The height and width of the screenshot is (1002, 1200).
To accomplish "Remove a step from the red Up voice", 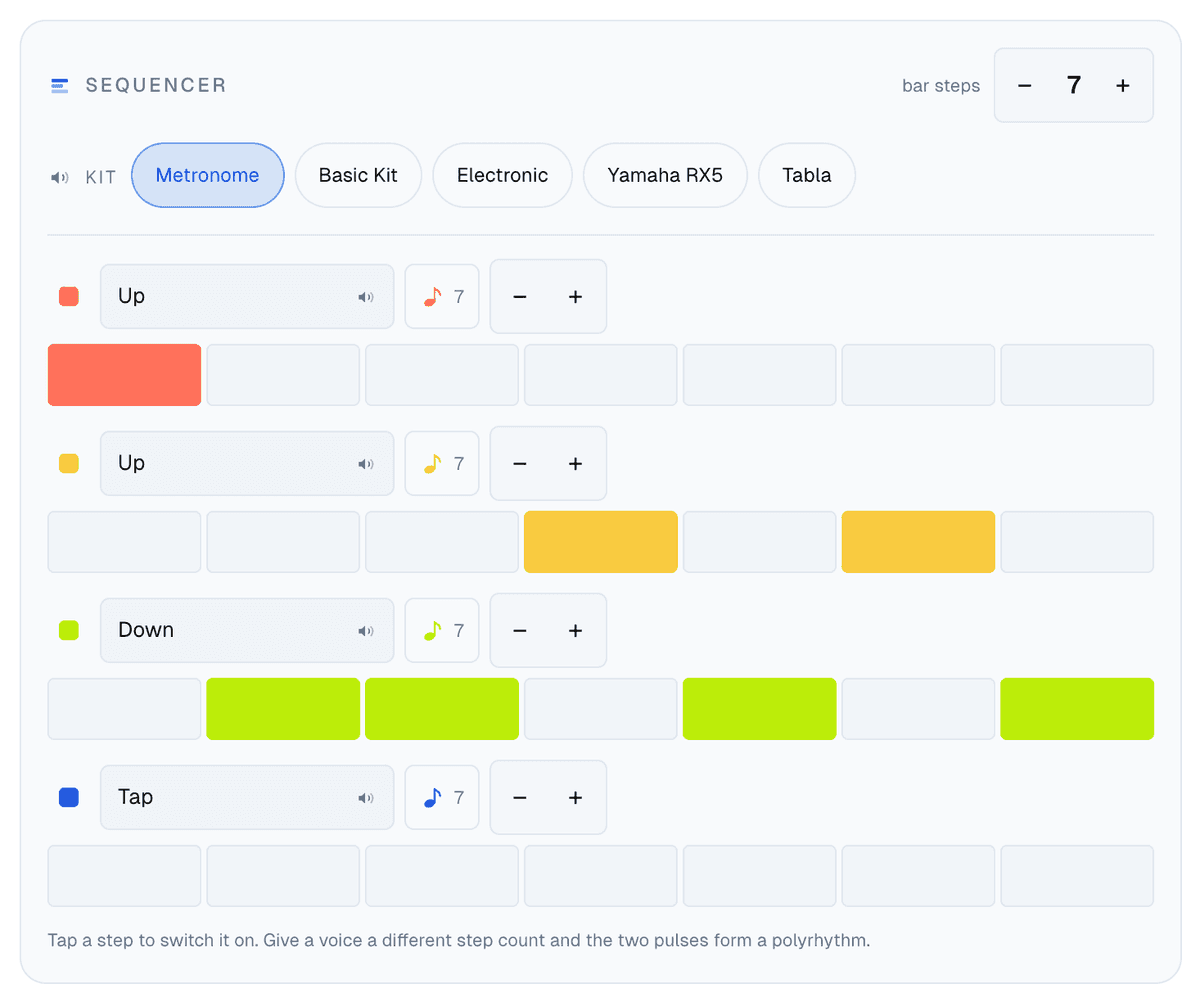I will [x=520, y=296].
